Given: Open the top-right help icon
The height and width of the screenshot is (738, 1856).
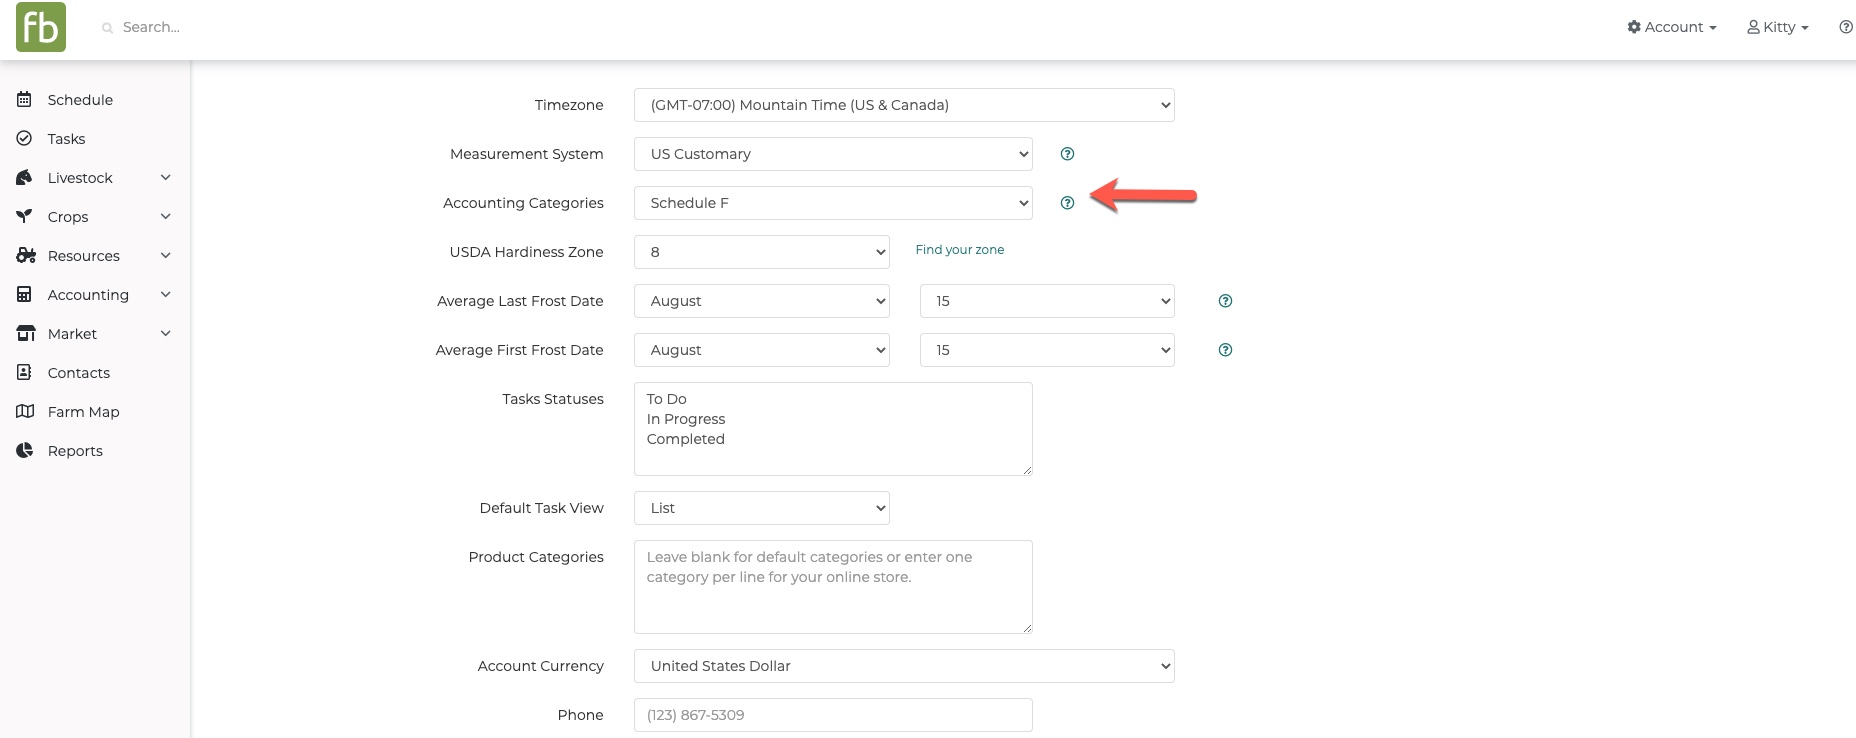Looking at the screenshot, I should point(1845,27).
